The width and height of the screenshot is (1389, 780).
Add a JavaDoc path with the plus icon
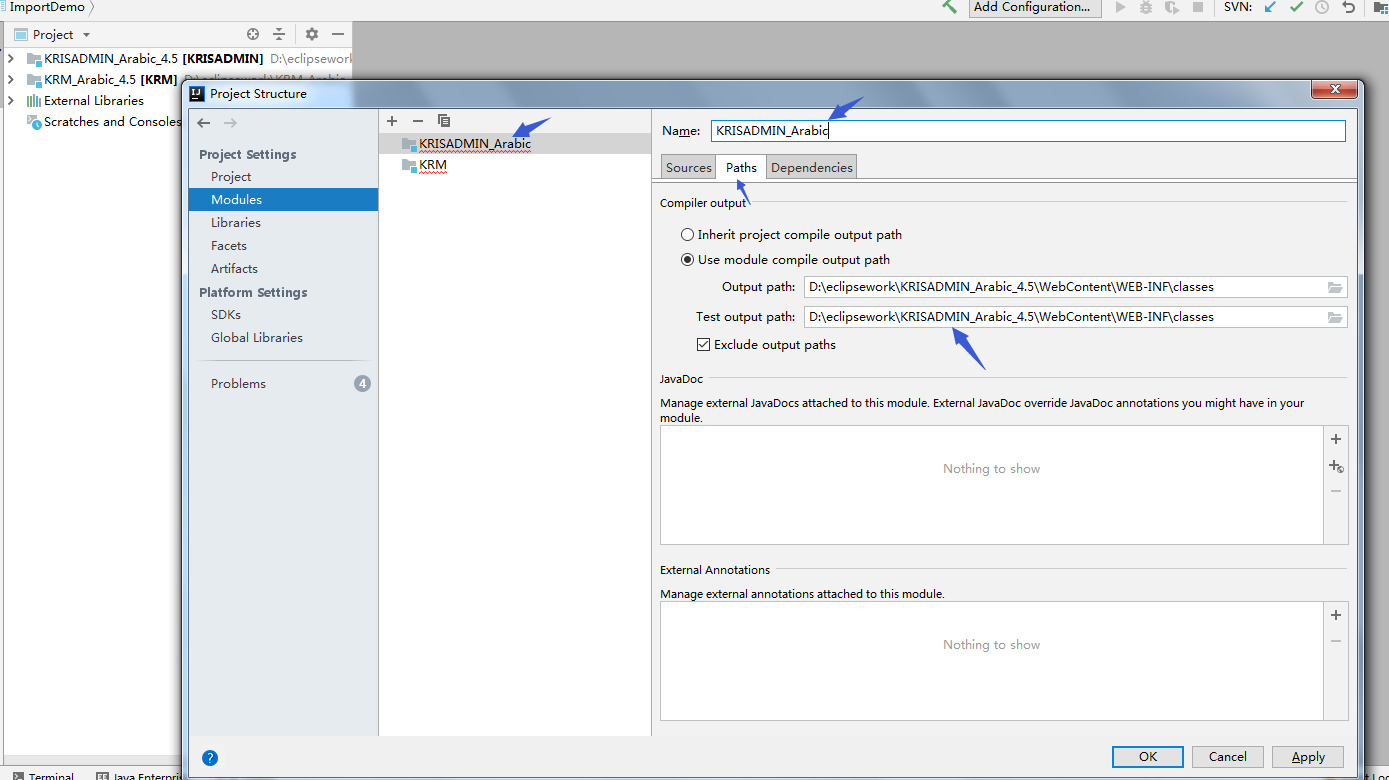tap(1336, 439)
